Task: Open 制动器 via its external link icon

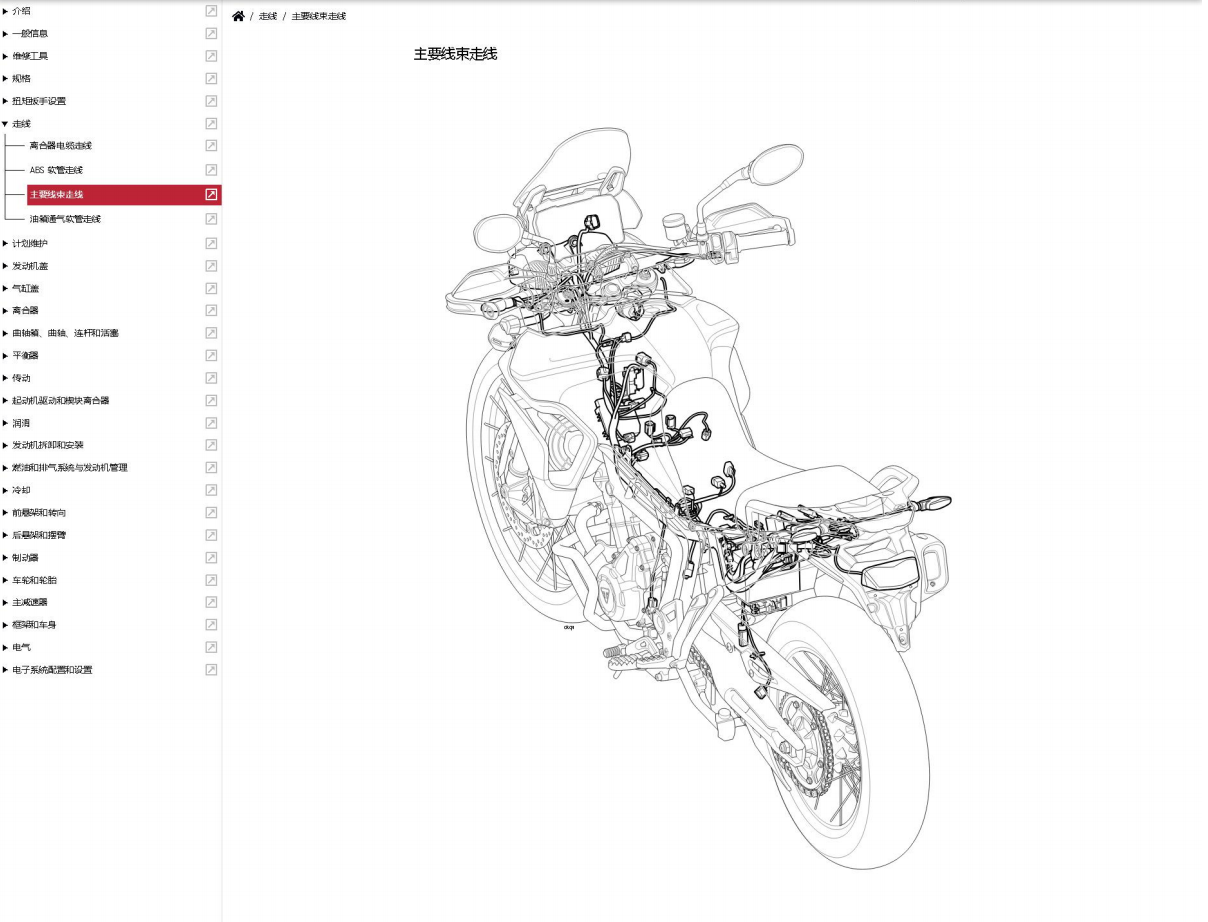Action: coord(210,557)
